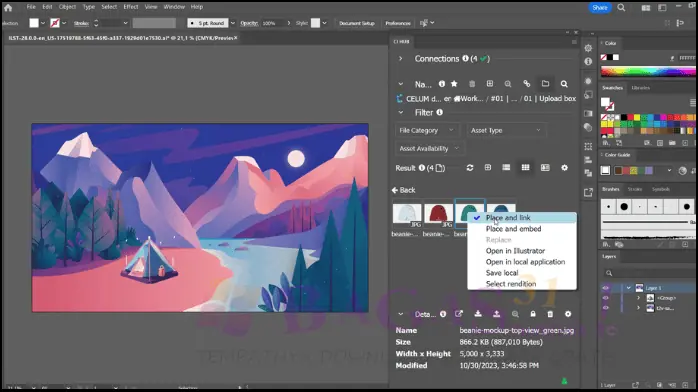This screenshot has width=698, height=392.
Task: Open the File Category dropdown
Action: pos(427,130)
